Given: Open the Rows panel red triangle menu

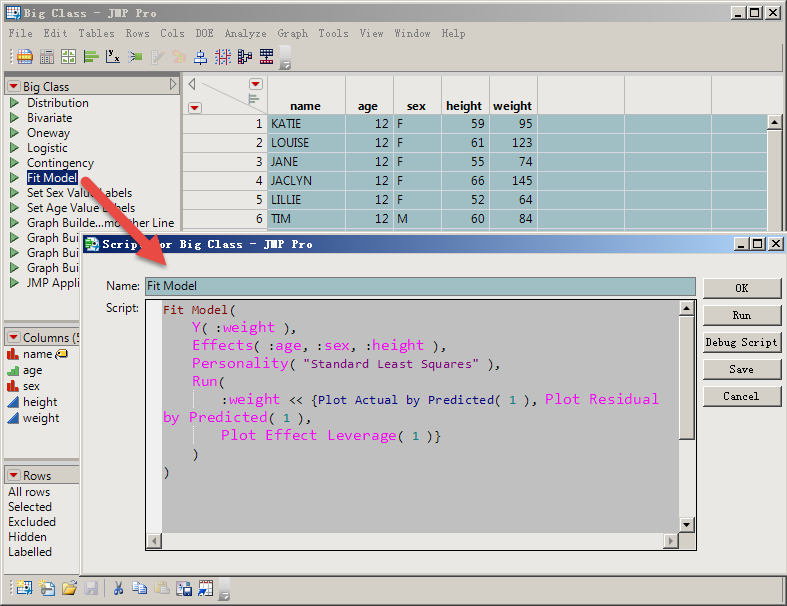Looking at the screenshot, I should pos(13,476).
